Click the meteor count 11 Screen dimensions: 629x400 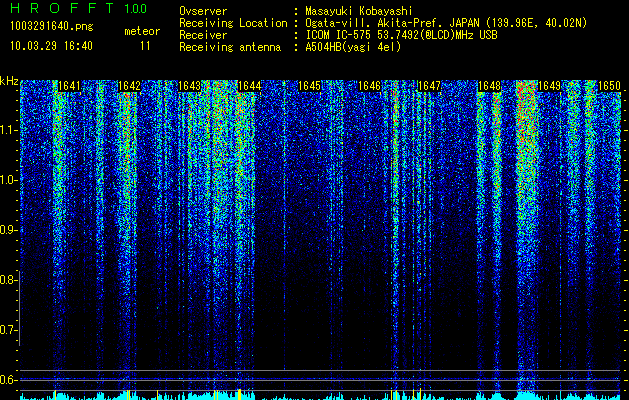coord(145,46)
